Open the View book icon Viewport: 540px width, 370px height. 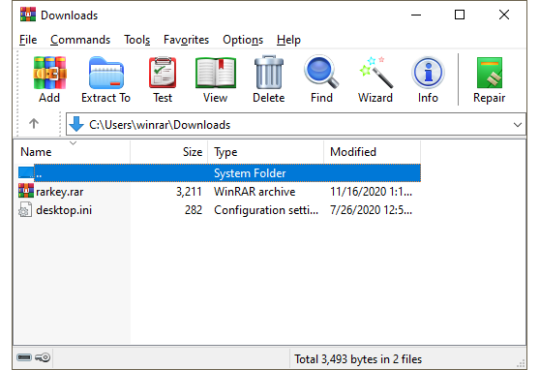pyautogui.click(x=216, y=73)
